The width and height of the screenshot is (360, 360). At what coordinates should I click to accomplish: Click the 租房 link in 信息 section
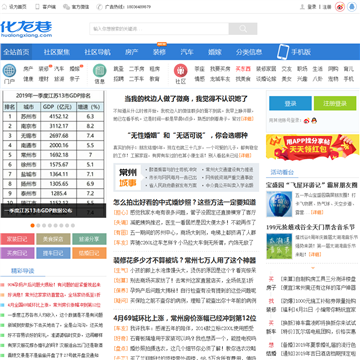coord(154,69)
